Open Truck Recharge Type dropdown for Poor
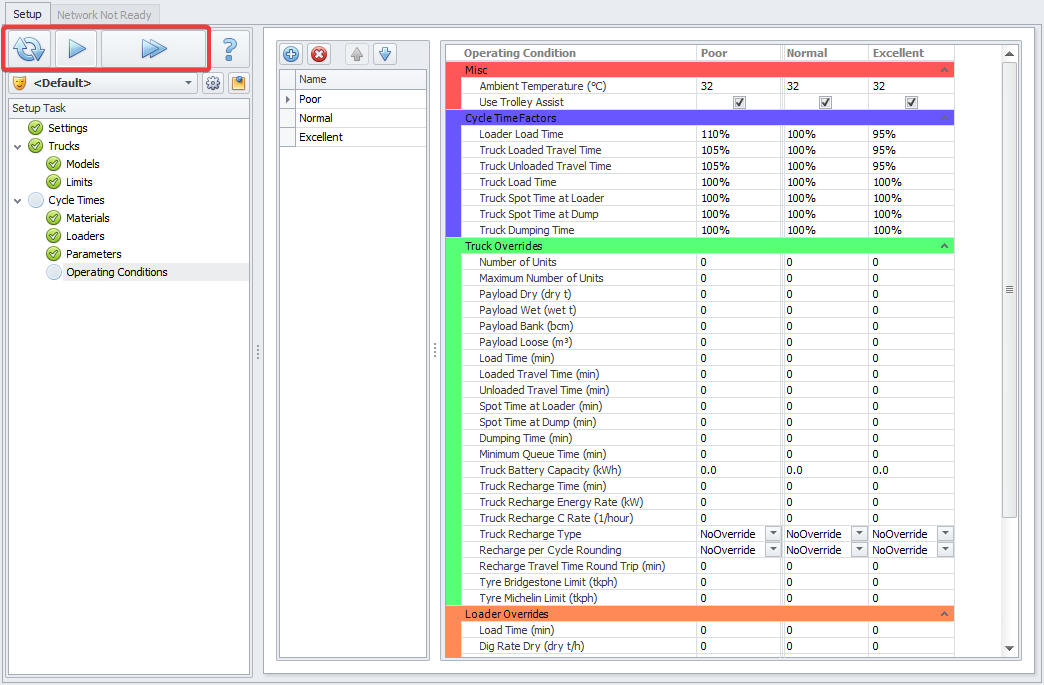 pyautogui.click(x=772, y=534)
